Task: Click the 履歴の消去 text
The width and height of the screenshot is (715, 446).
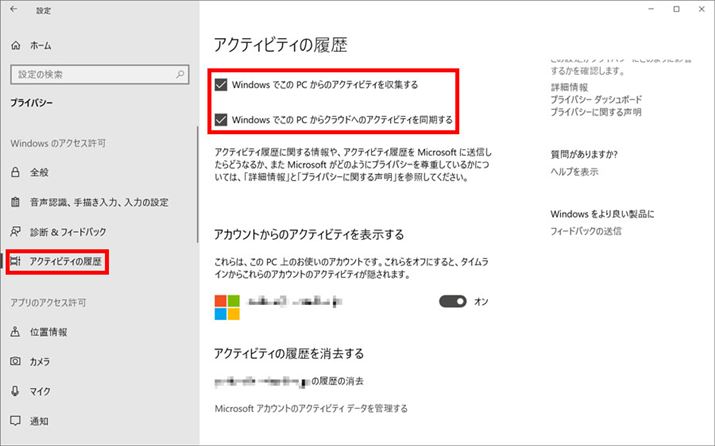Action: 337,381
